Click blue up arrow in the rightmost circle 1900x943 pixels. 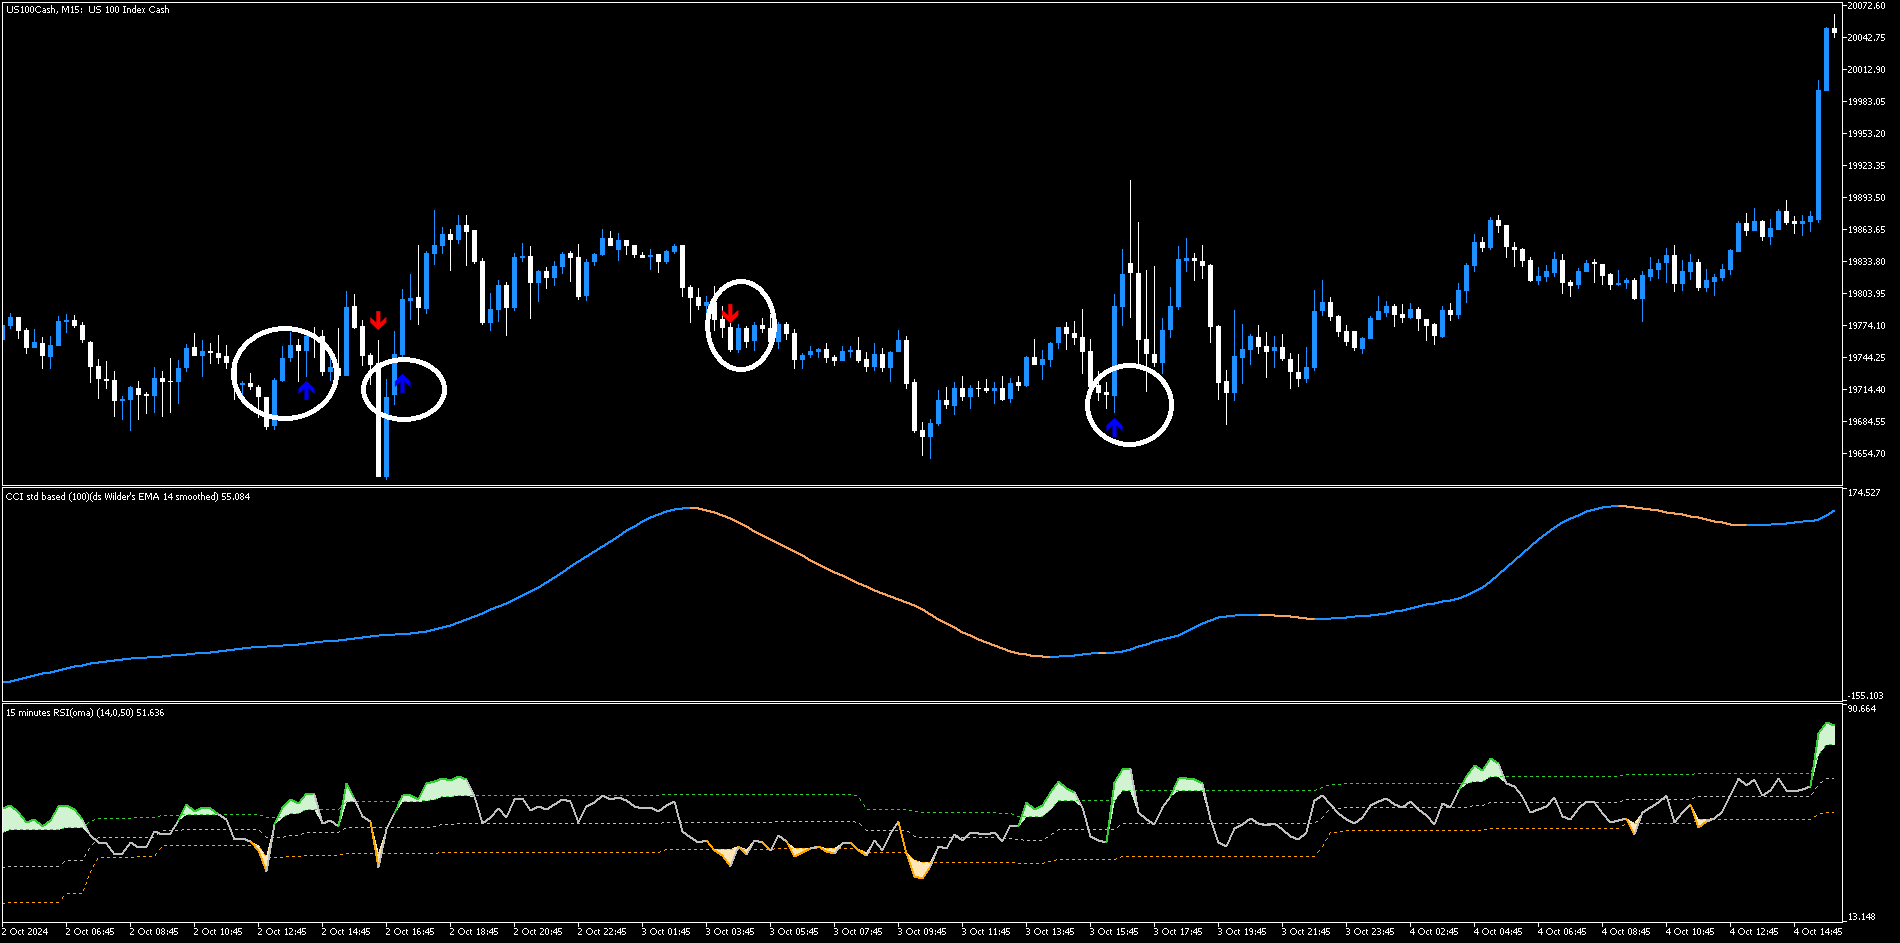click(x=1114, y=428)
